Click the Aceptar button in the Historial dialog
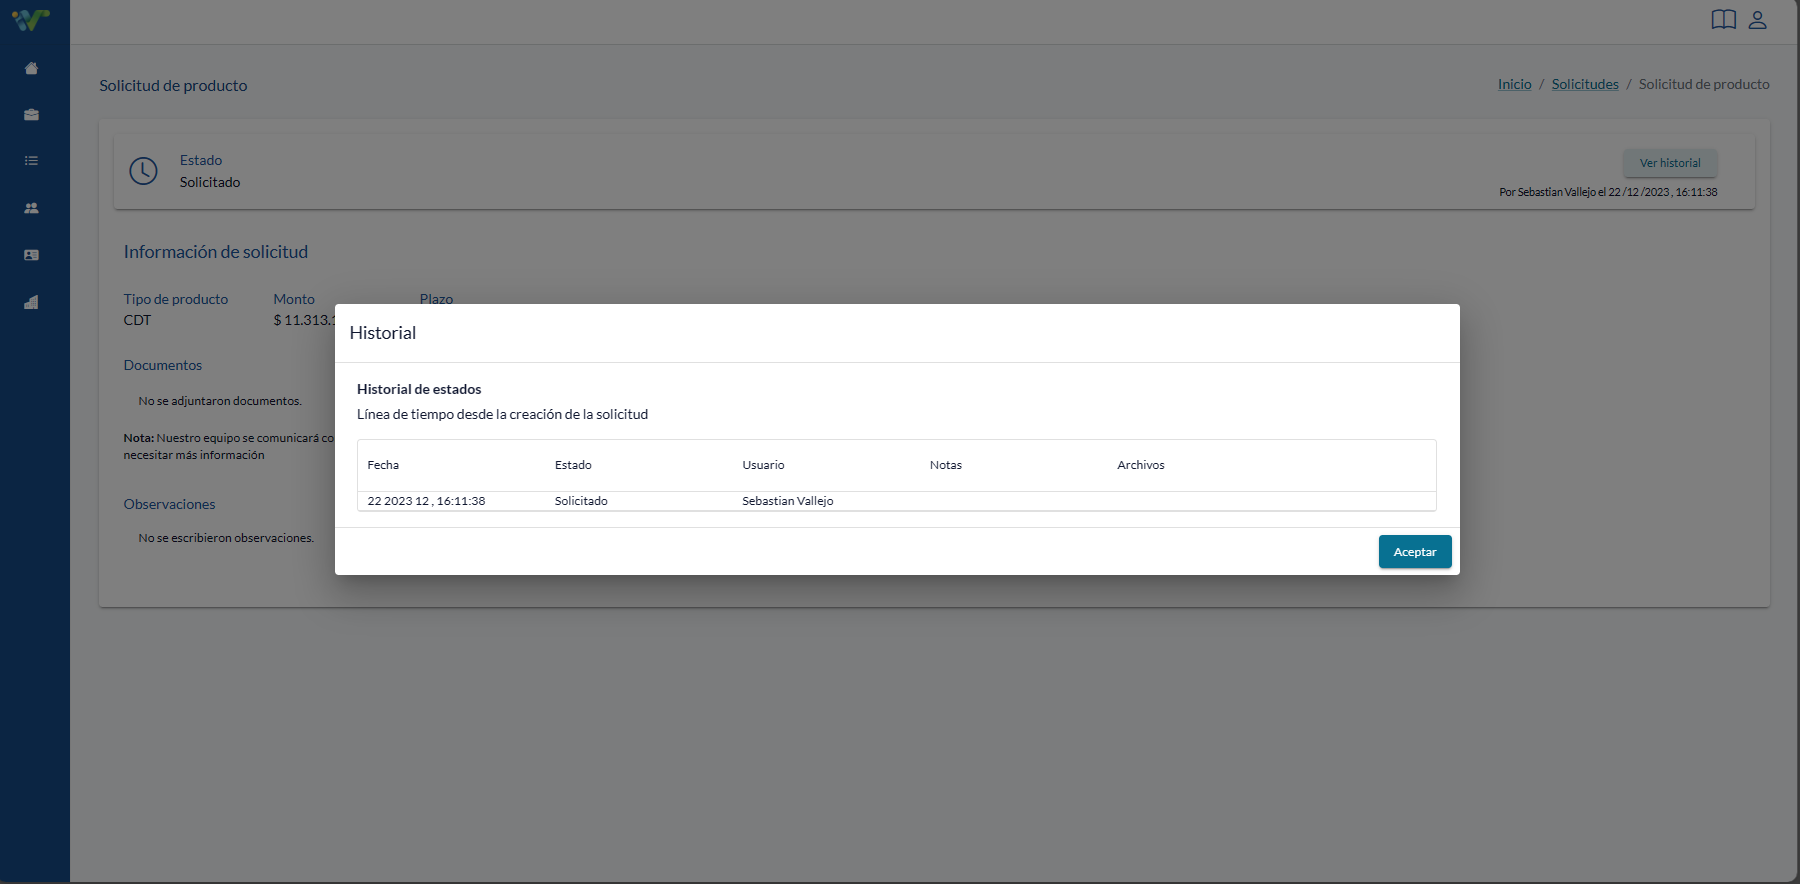The image size is (1800, 884). click(x=1415, y=552)
